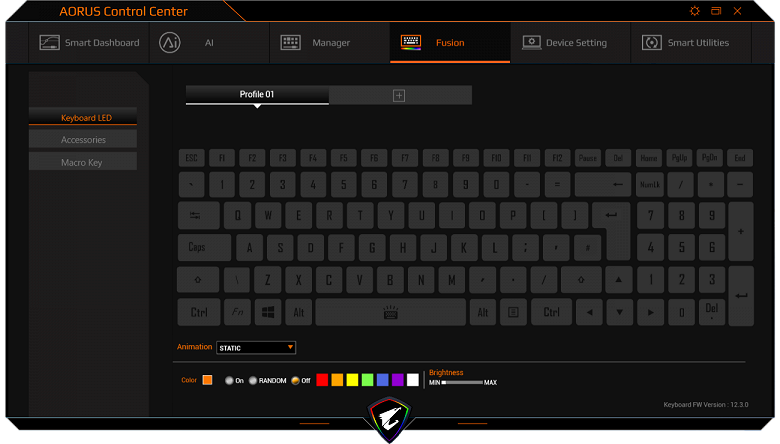Viewport: 780px width, 444px height.
Task: Select the numpad minus key
Action: 740,184
